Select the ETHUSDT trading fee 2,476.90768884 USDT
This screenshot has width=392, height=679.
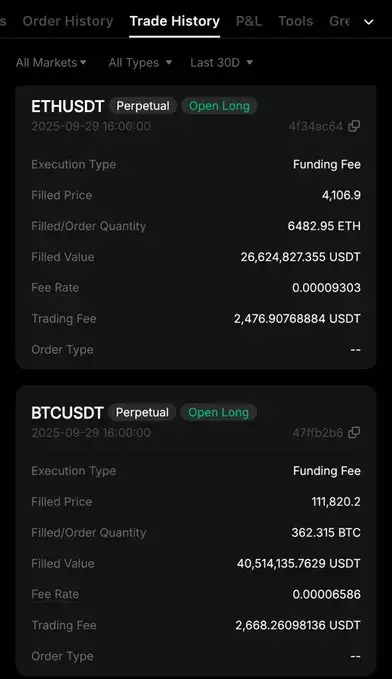(297, 319)
